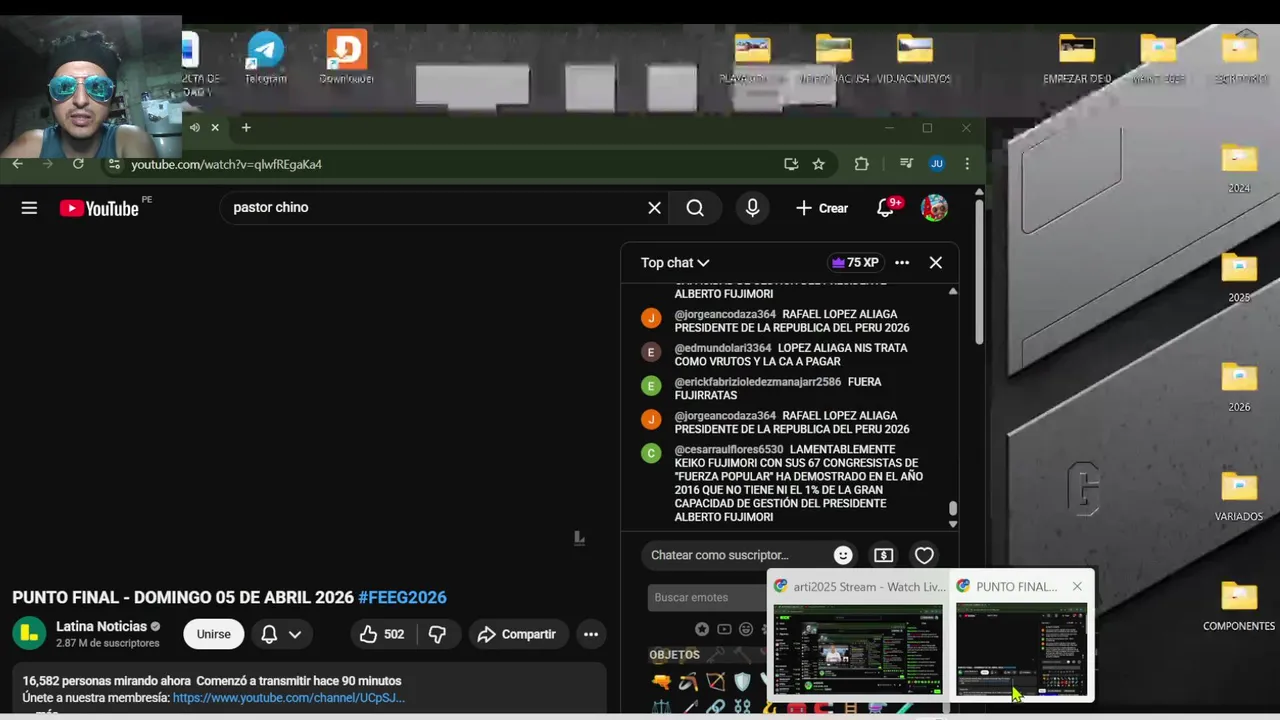The height and width of the screenshot is (720, 1280).
Task: Select the 'PUNTO FINAL' window preview thumbnail
Action: click(x=1021, y=649)
